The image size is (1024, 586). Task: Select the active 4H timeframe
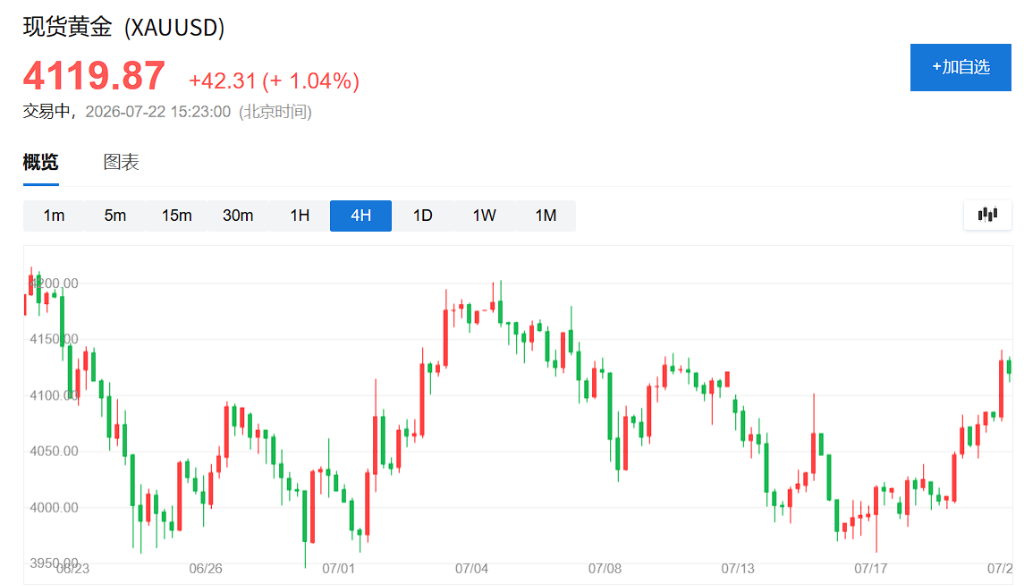point(361,216)
